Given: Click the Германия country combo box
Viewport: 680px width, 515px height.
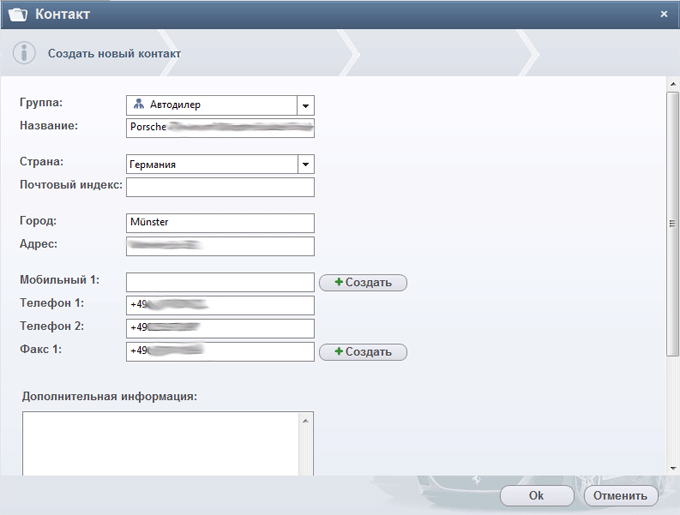Looking at the screenshot, I should pos(220,164).
